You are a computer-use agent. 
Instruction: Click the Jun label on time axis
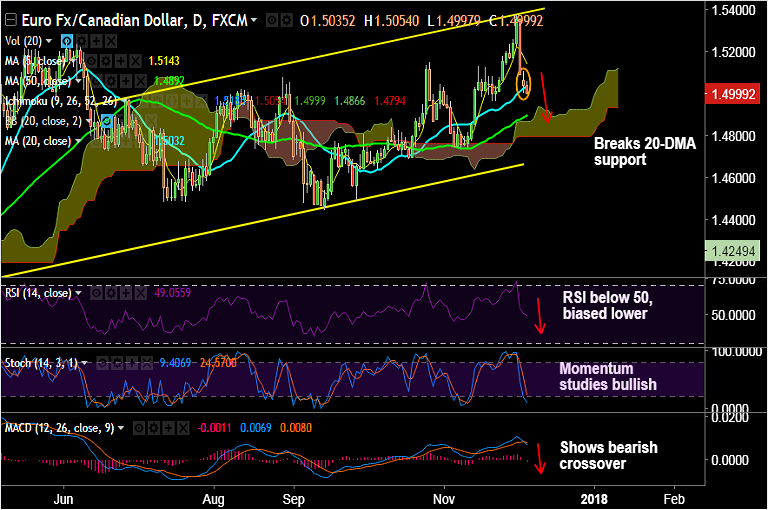[63, 499]
